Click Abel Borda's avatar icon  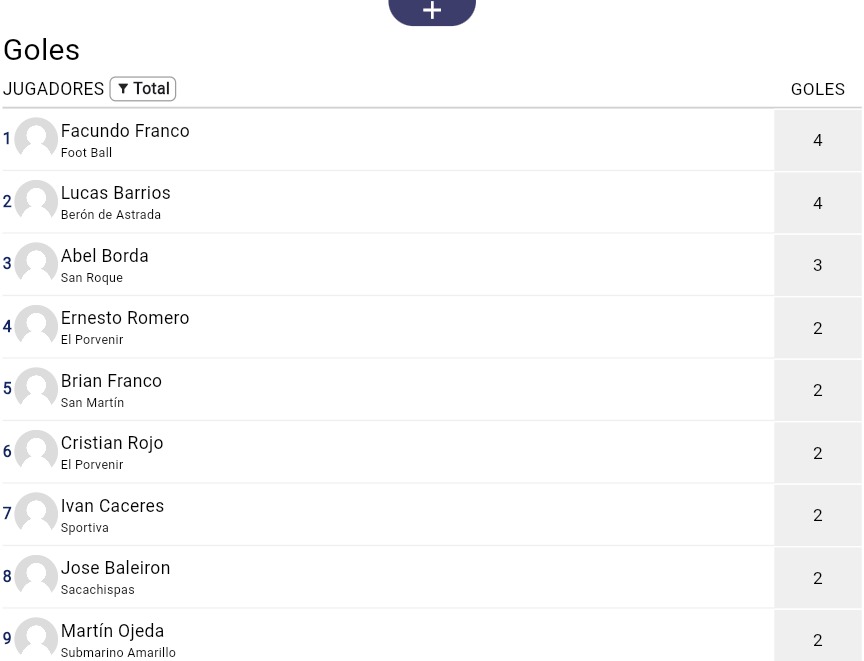[x=36, y=264]
